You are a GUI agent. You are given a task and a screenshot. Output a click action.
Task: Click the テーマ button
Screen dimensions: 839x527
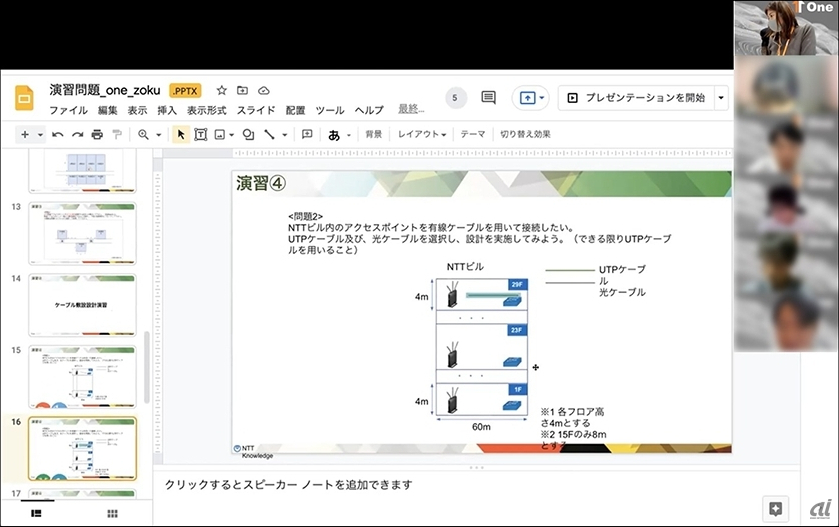pos(472,134)
